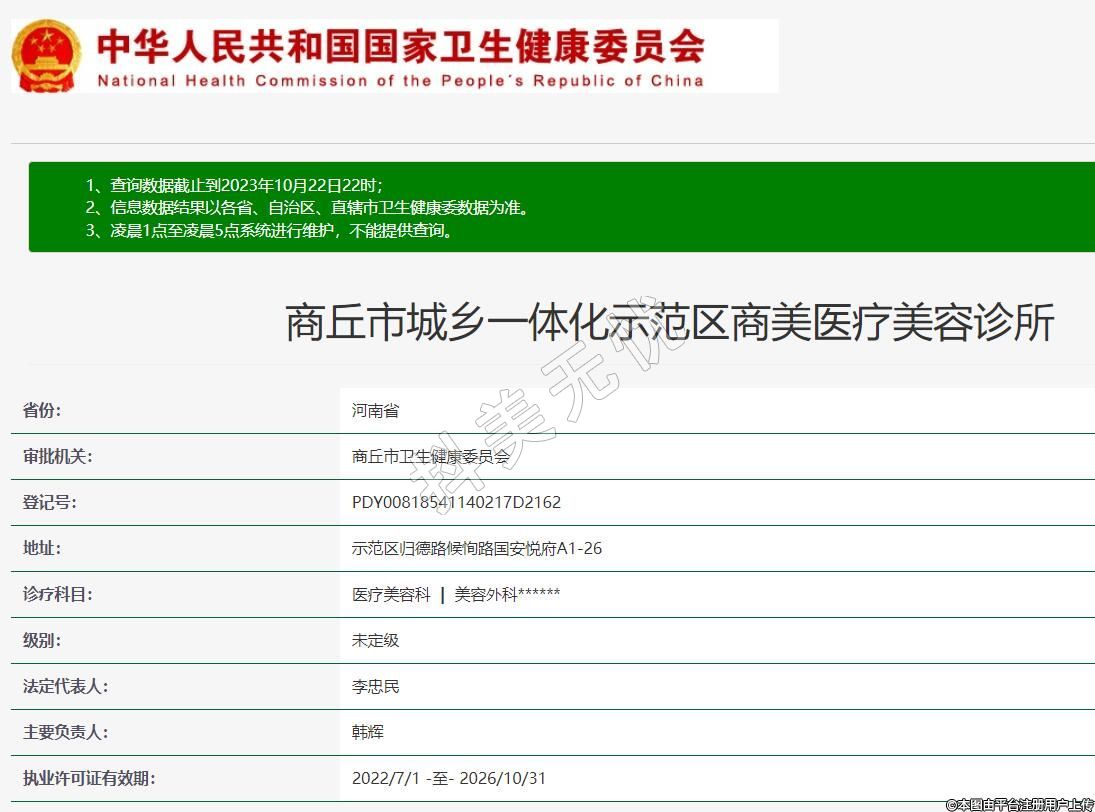Viewport: 1095px width, 812px height.
Task: Select the 河南省 province value
Action: (x=375, y=410)
